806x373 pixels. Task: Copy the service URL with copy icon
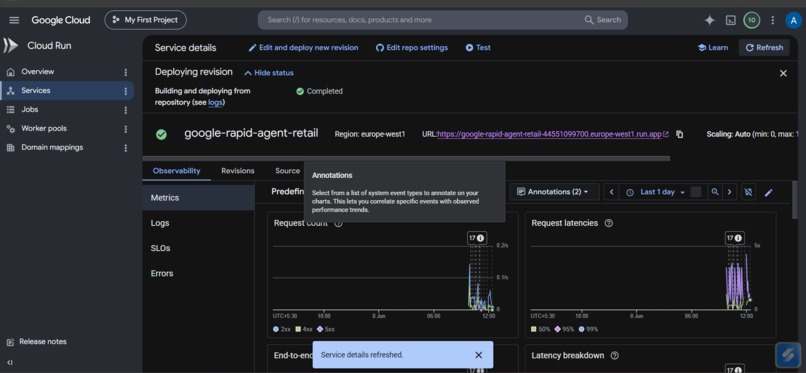680,134
